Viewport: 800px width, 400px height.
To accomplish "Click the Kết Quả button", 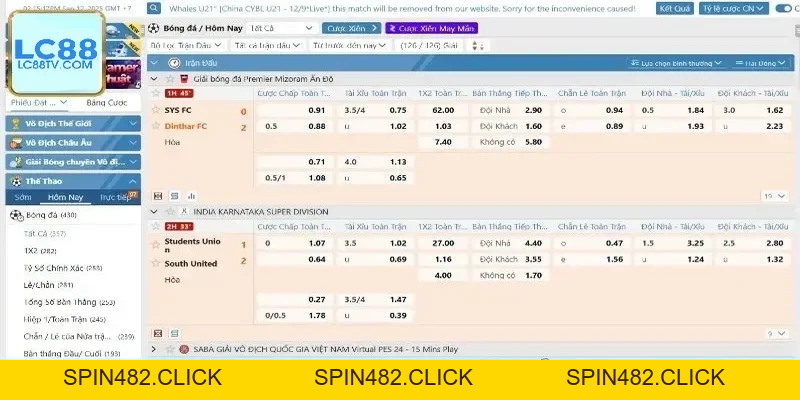I will (674, 8).
